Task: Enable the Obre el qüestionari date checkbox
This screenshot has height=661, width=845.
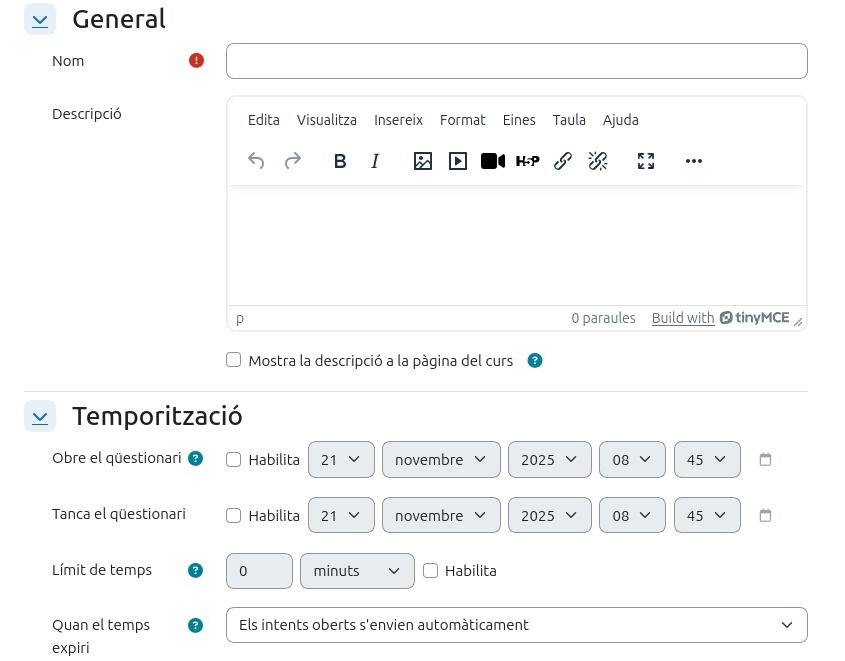Action: pos(234,460)
